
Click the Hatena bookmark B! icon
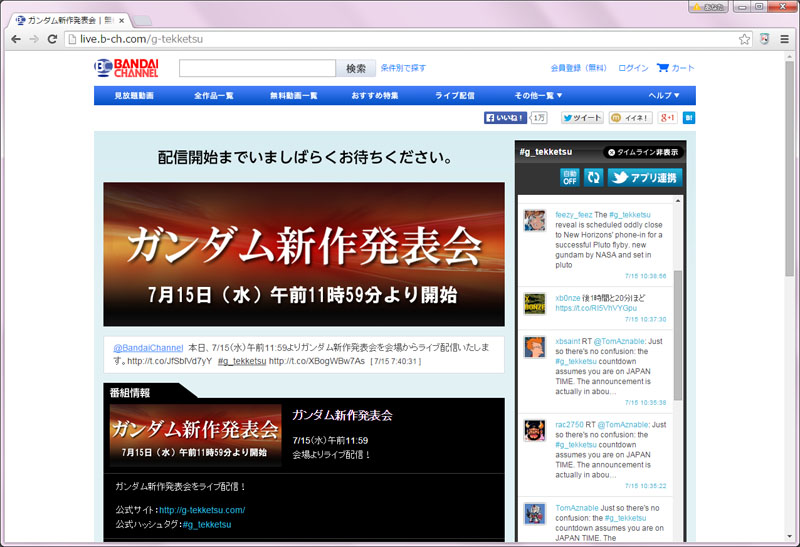tap(689, 118)
